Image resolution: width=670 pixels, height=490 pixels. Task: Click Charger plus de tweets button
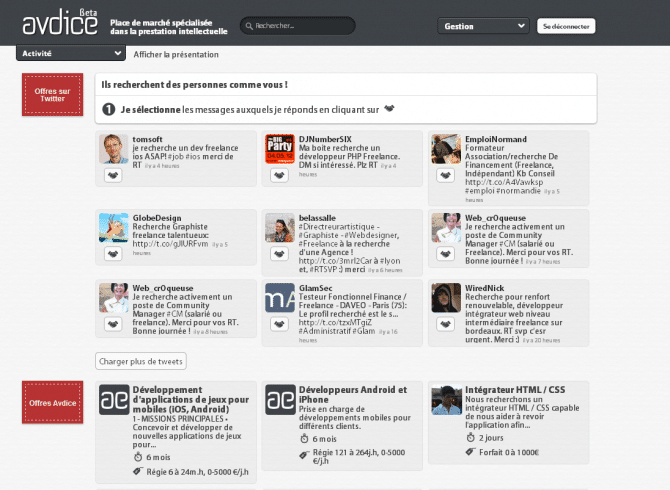pos(141,361)
